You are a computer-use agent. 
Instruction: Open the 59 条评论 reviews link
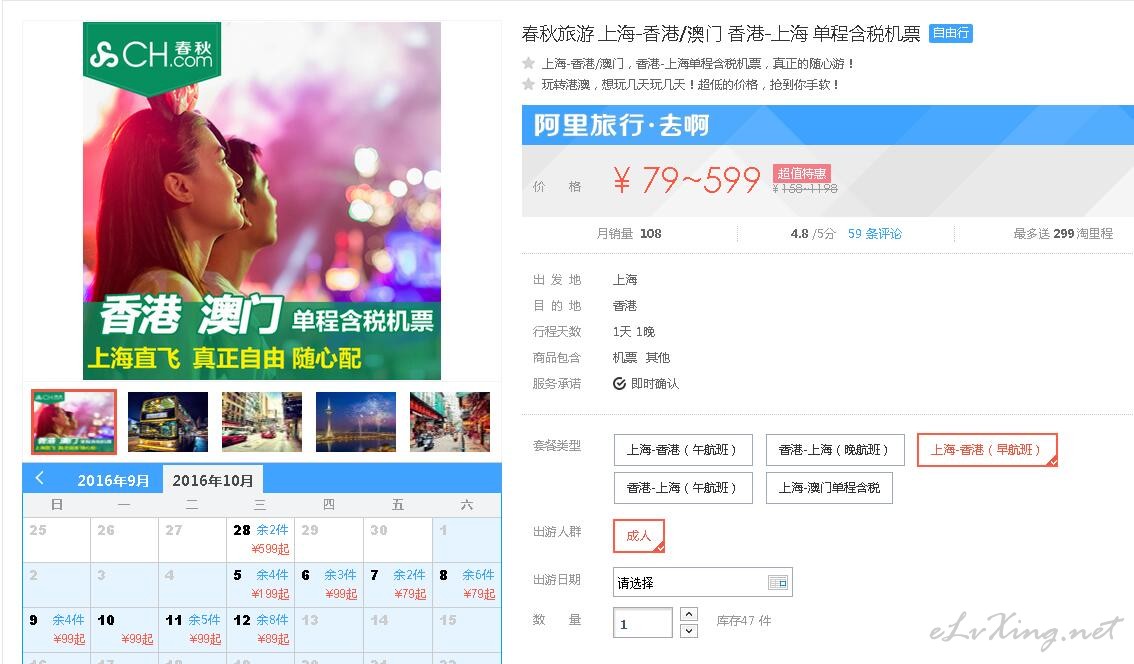click(x=874, y=234)
